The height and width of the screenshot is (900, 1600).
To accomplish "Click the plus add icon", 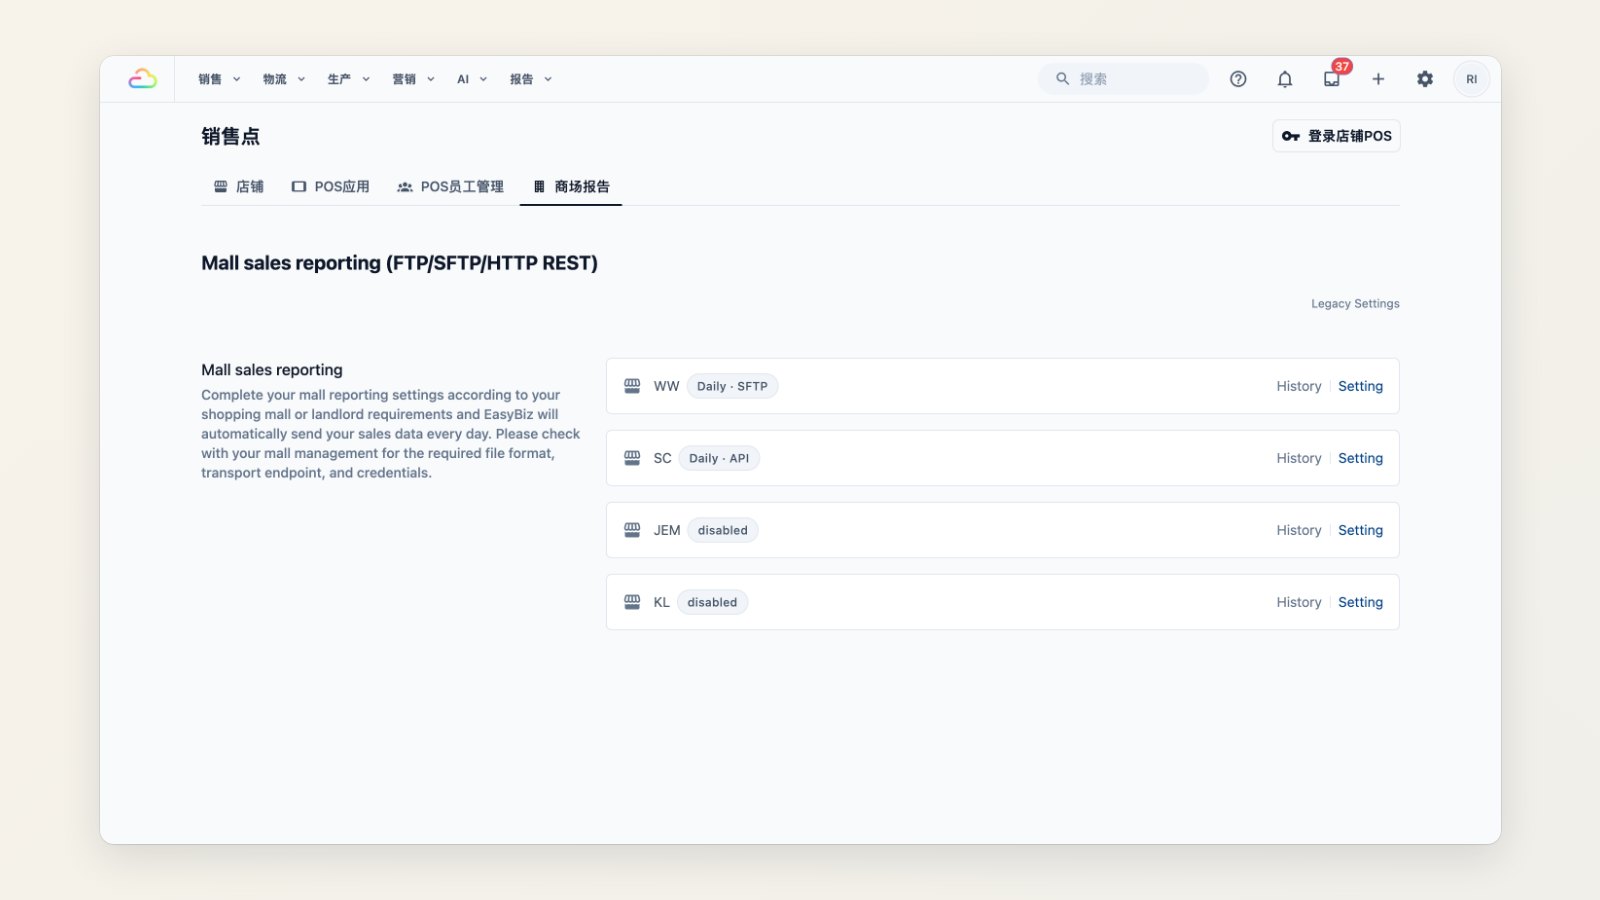I will tap(1378, 79).
